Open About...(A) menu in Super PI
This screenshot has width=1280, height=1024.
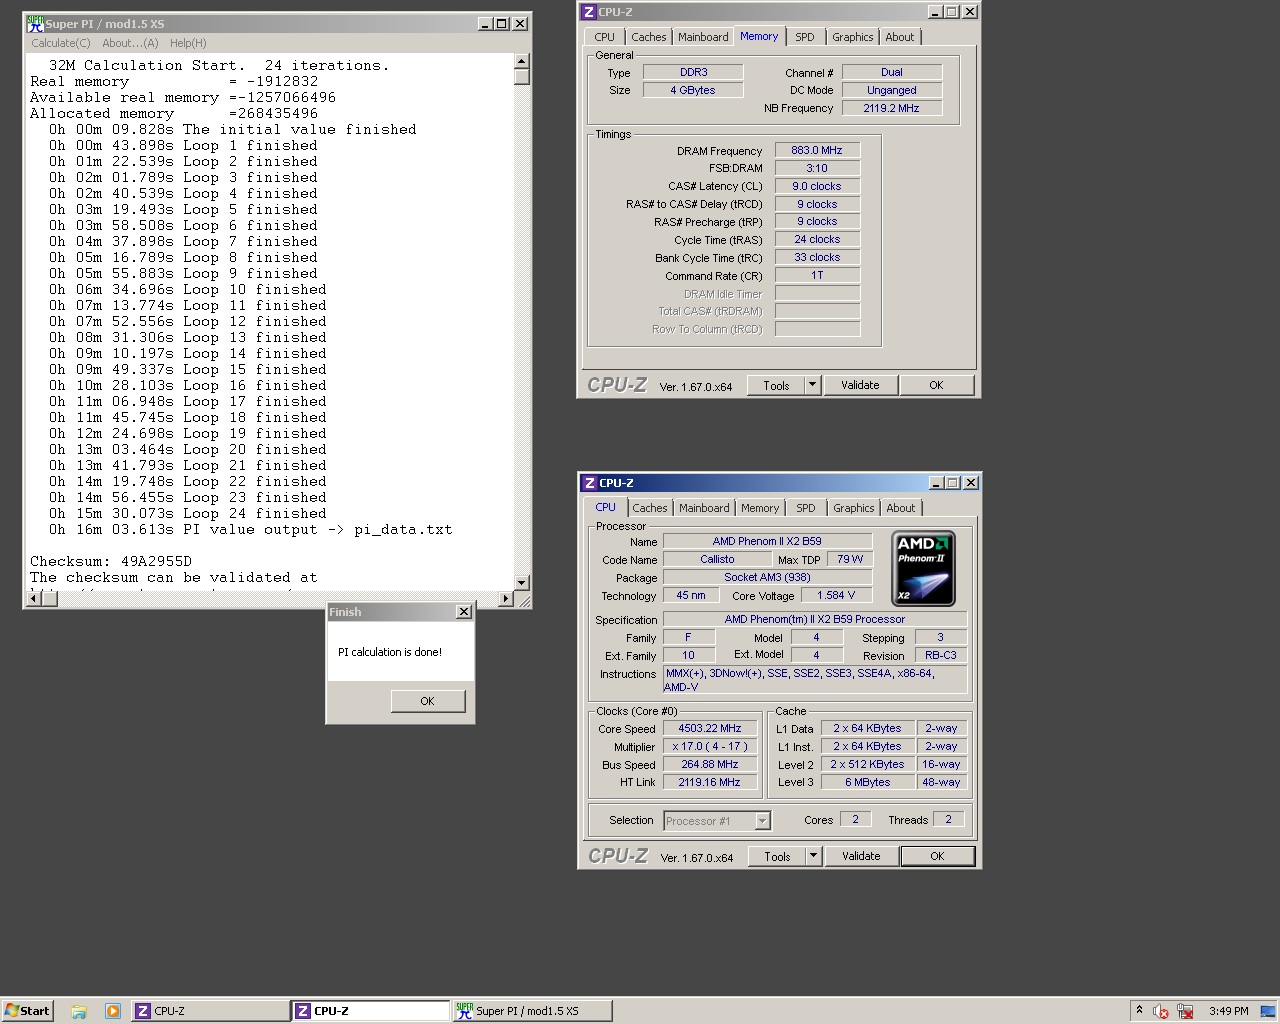point(130,43)
